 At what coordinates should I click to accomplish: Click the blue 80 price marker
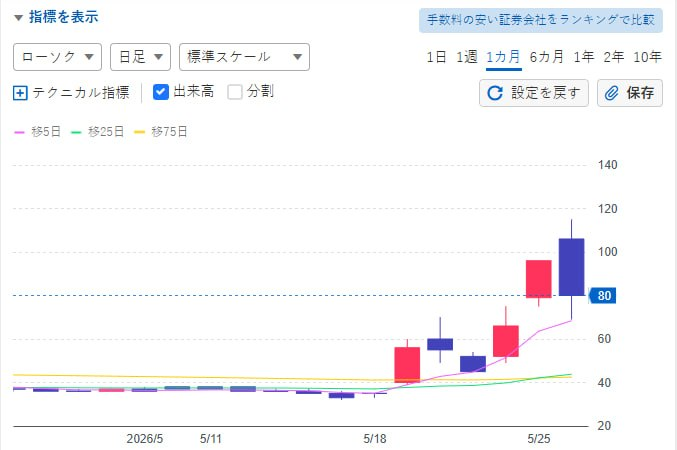[603, 296]
